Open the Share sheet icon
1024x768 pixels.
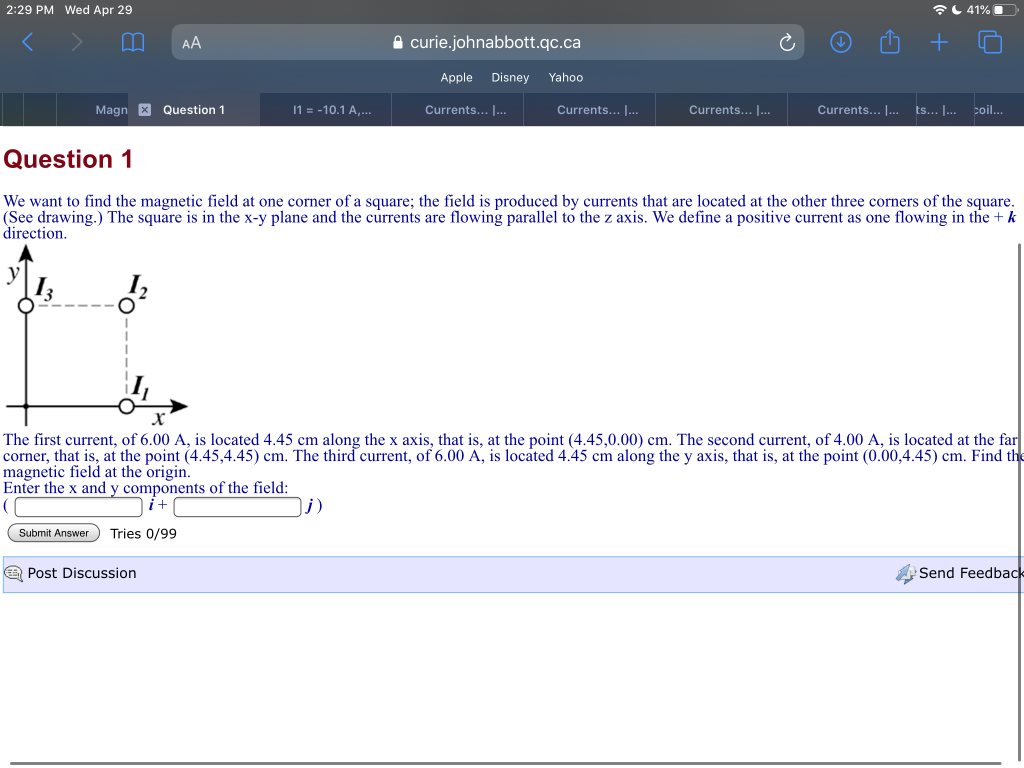click(x=889, y=42)
